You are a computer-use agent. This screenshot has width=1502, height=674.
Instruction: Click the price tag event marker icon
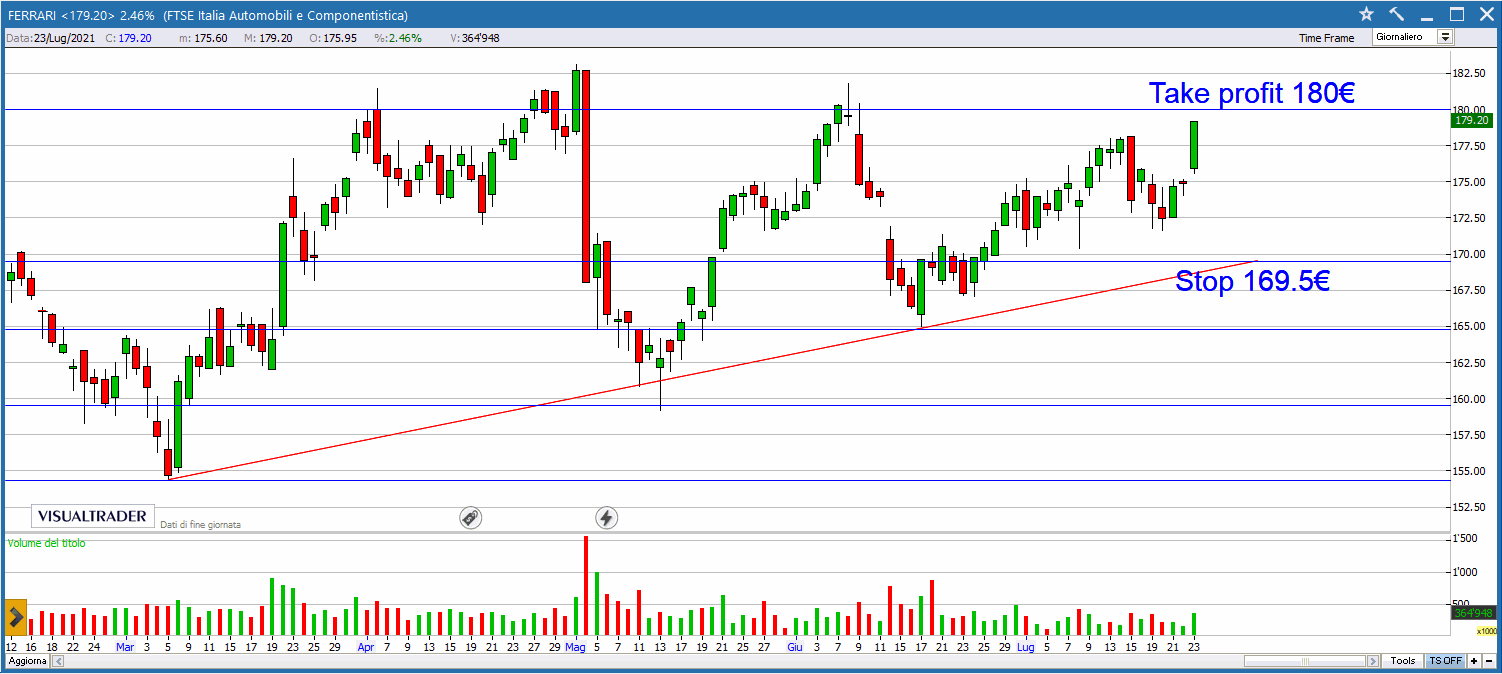coord(471,517)
